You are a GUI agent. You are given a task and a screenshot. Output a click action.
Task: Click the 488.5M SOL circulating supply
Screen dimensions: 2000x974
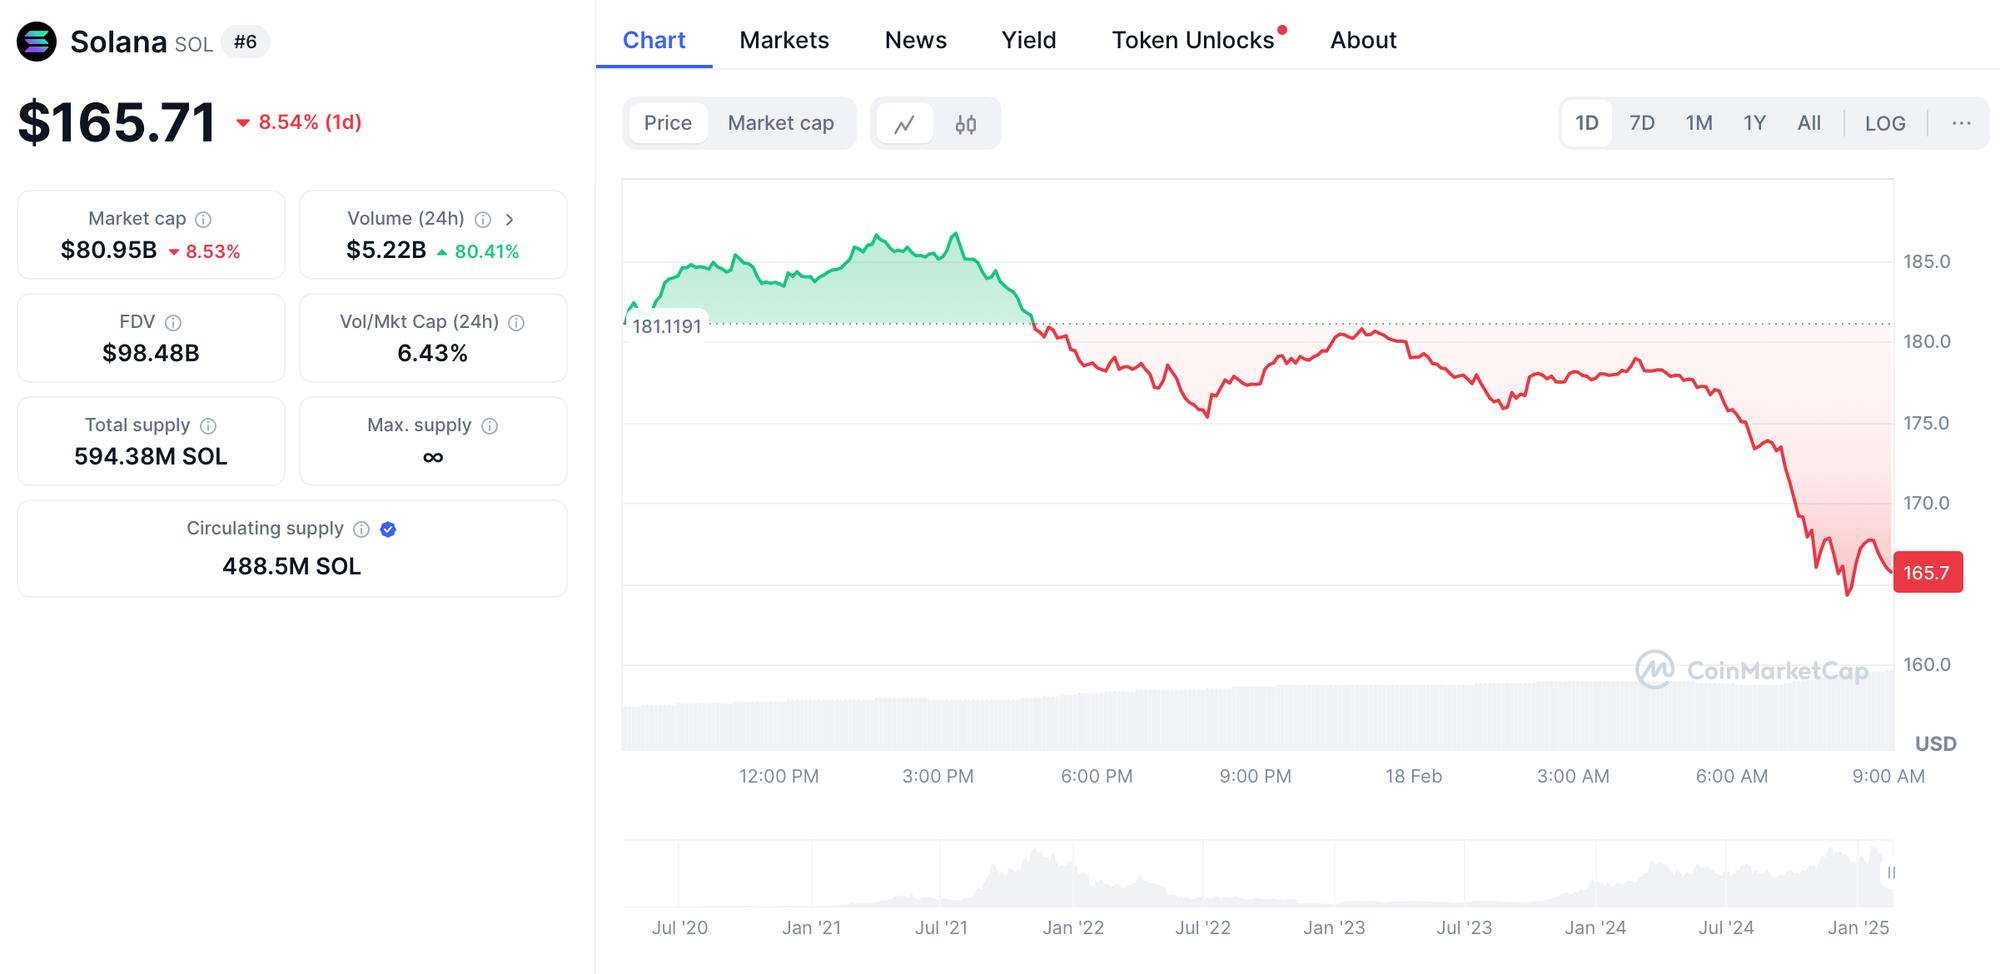(x=292, y=566)
